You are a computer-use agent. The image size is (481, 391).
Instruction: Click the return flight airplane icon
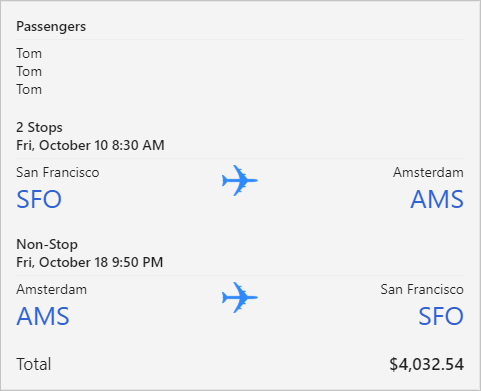(x=240, y=297)
